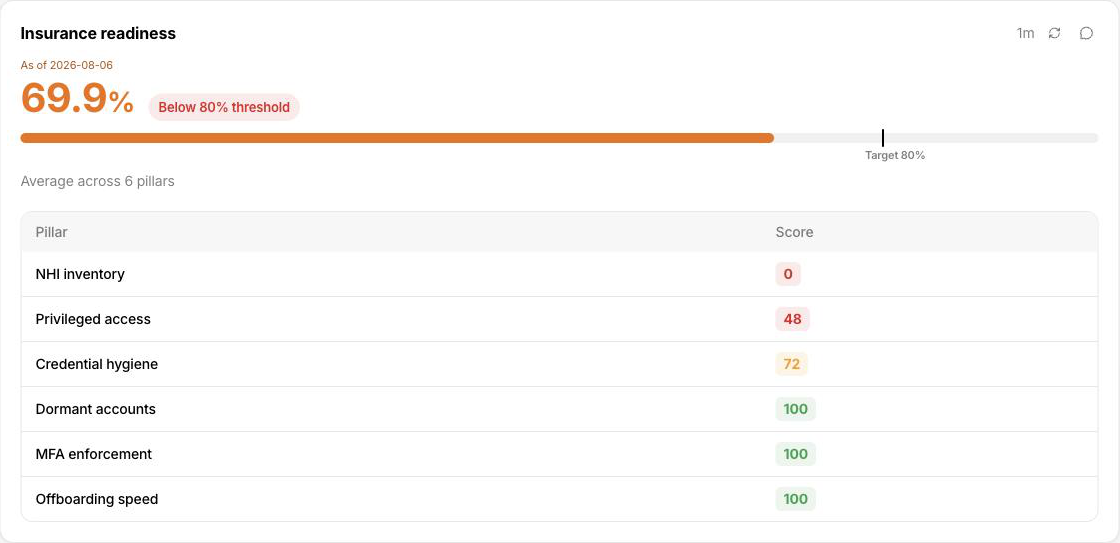Open the comment bubble icon
Image resolution: width=1120 pixels, height=543 pixels.
(1086, 33)
